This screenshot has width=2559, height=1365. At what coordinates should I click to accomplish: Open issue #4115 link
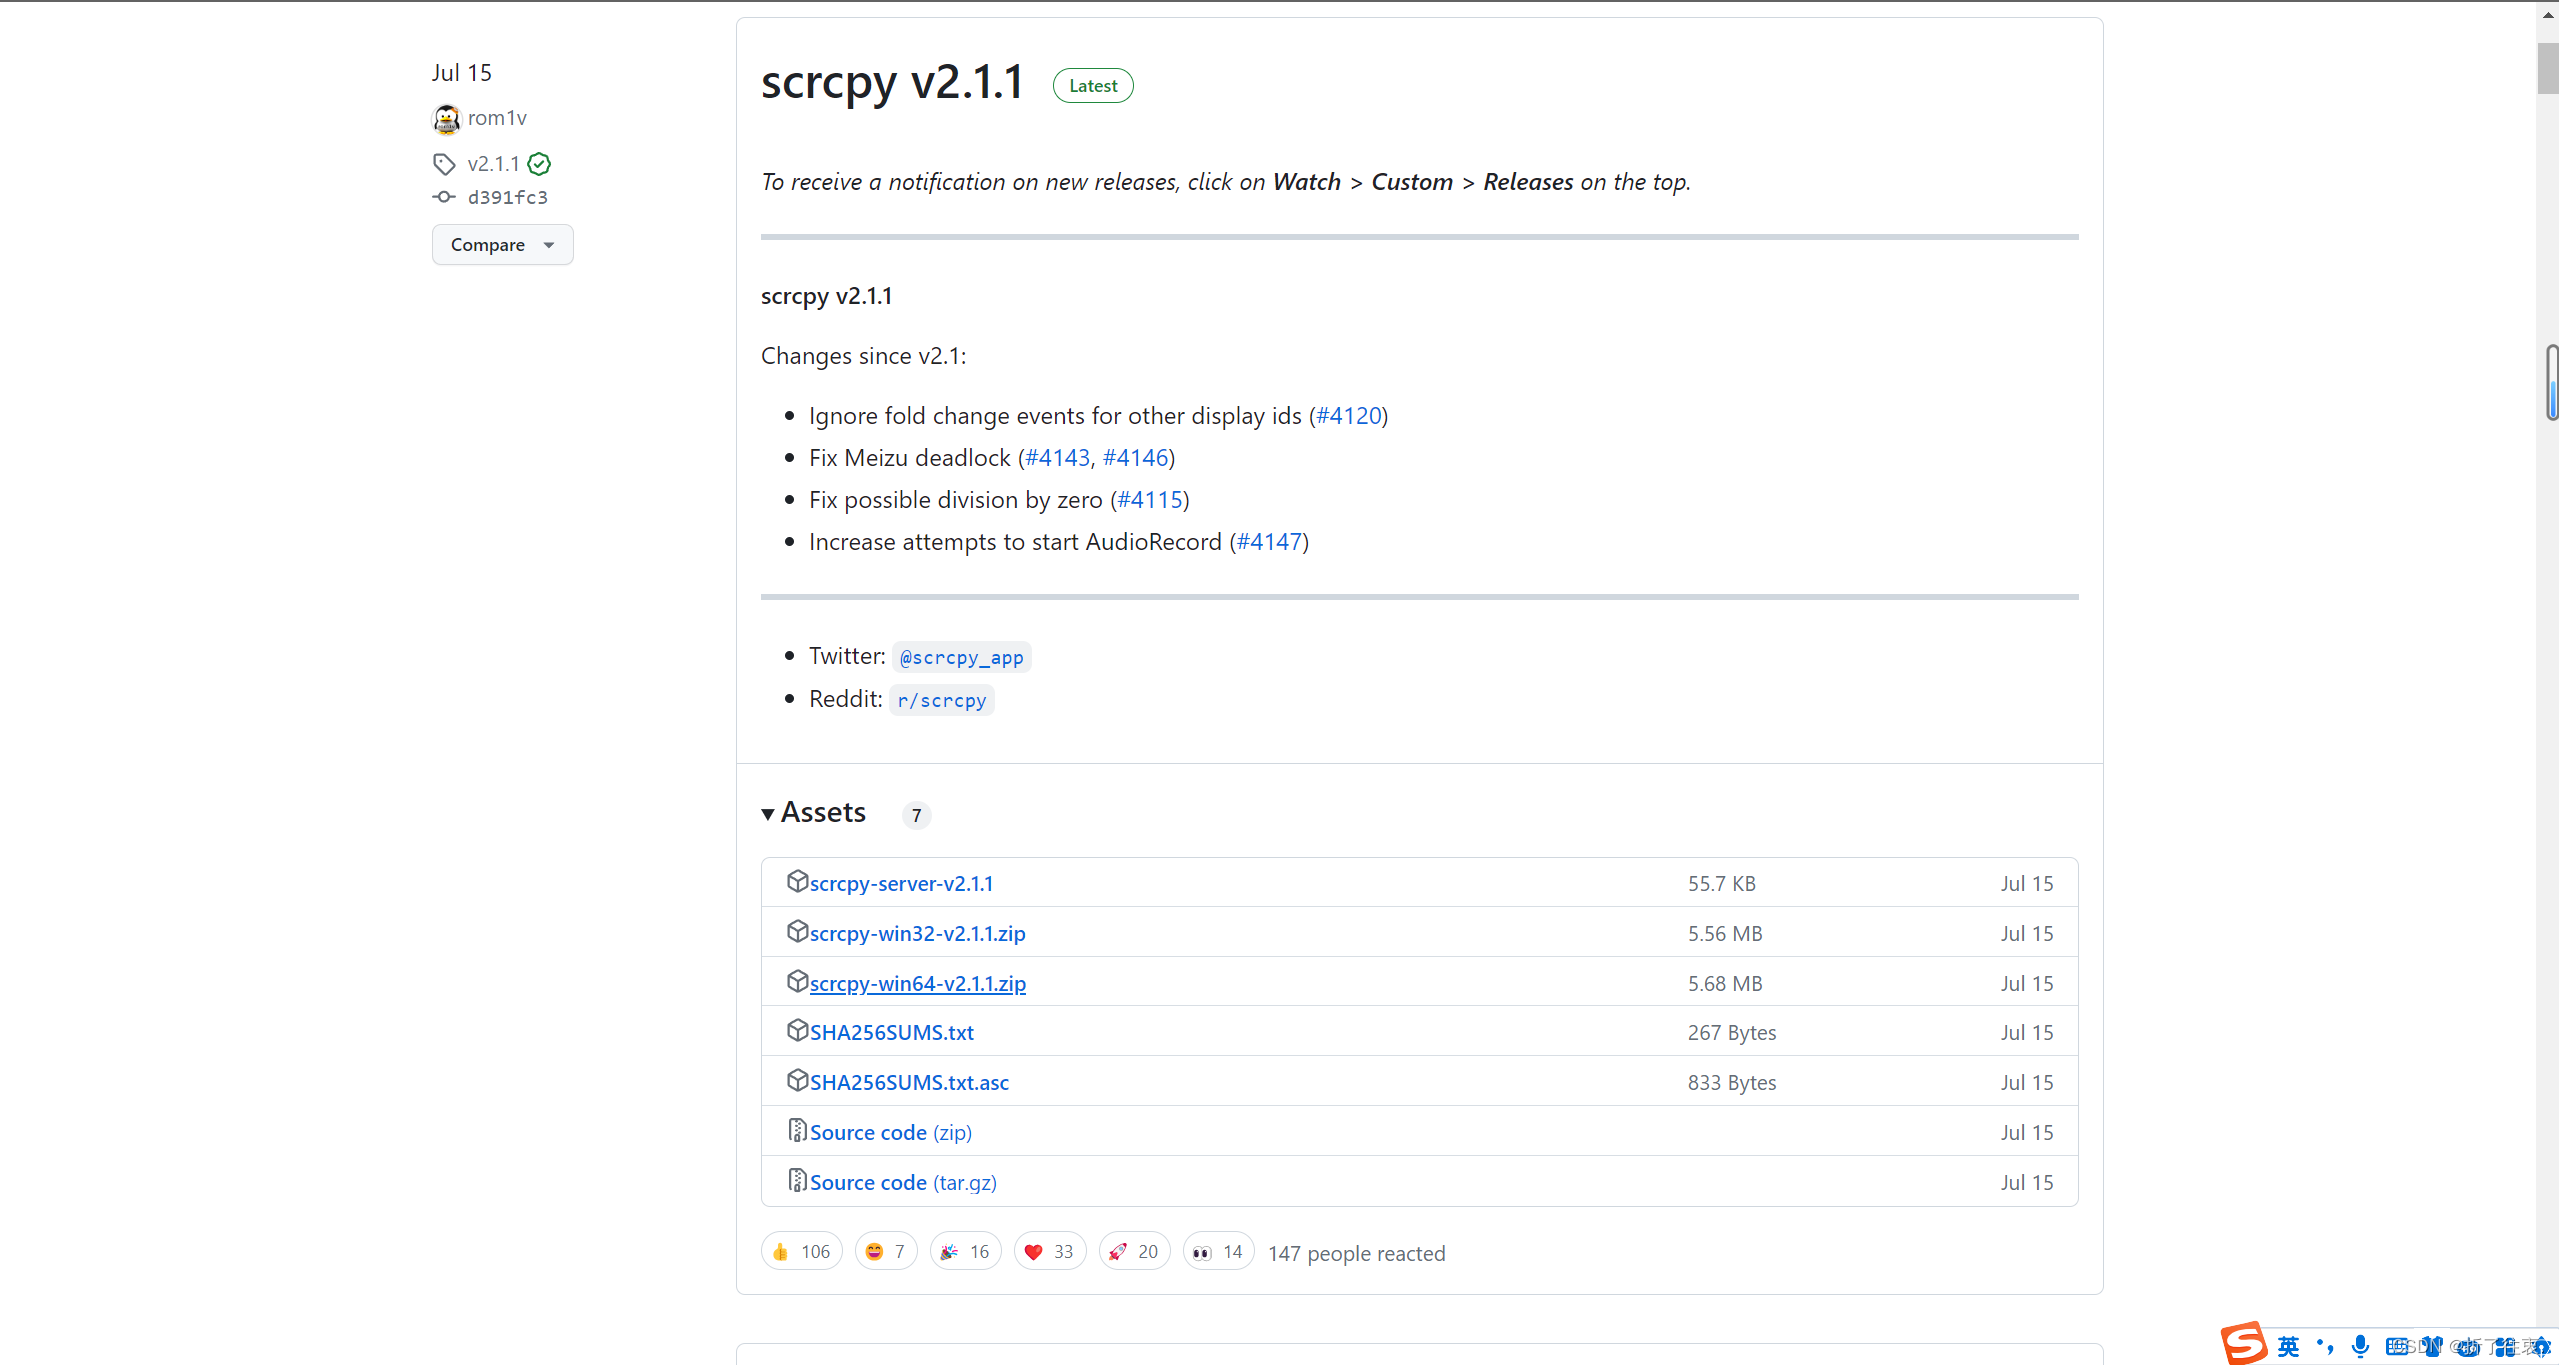[x=1150, y=500]
